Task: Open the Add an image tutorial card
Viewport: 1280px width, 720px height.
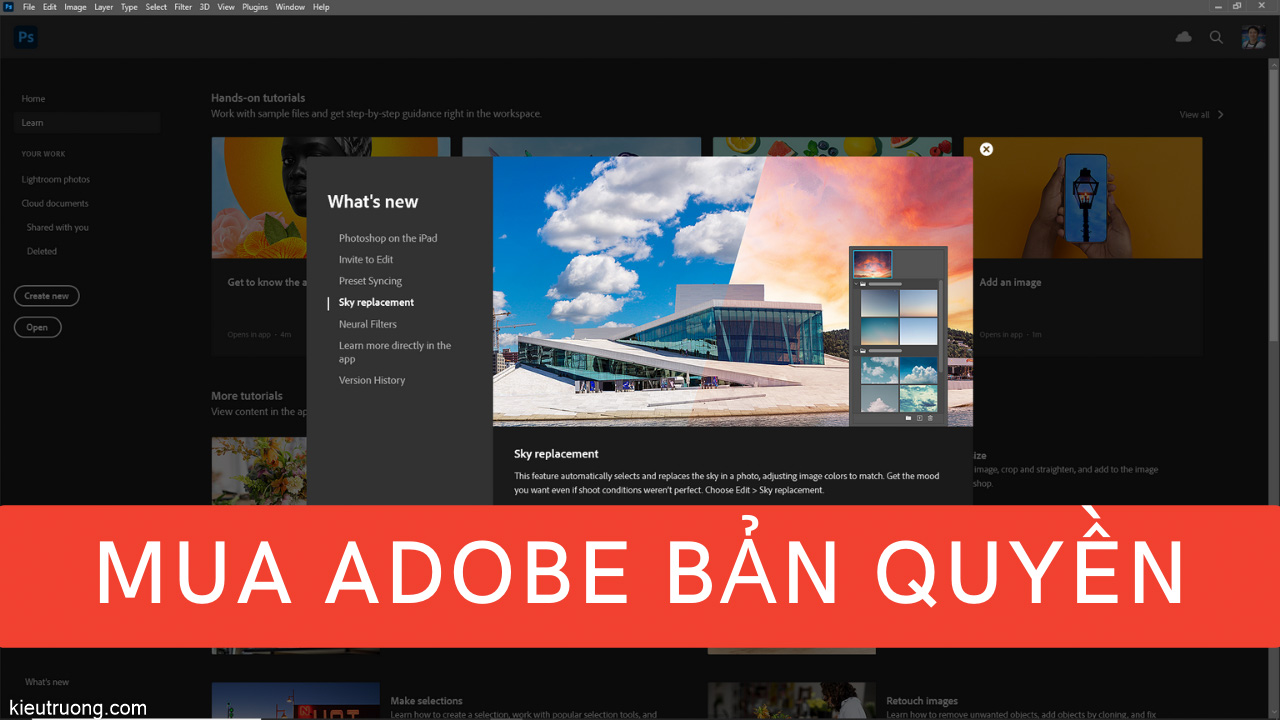Action: pyautogui.click(x=1083, y=246)
